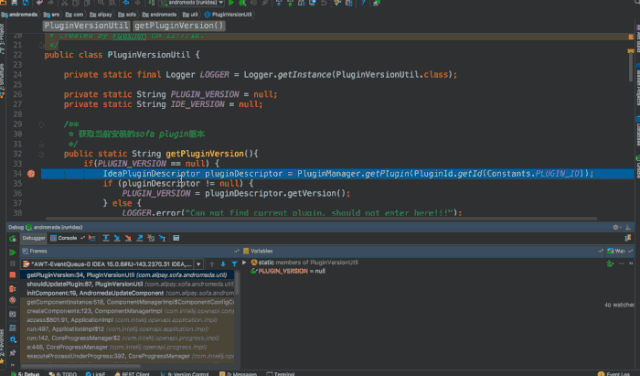Toggle the frames filter funnel icon
This screenshot has width=640, height=376.
(234, 264)
